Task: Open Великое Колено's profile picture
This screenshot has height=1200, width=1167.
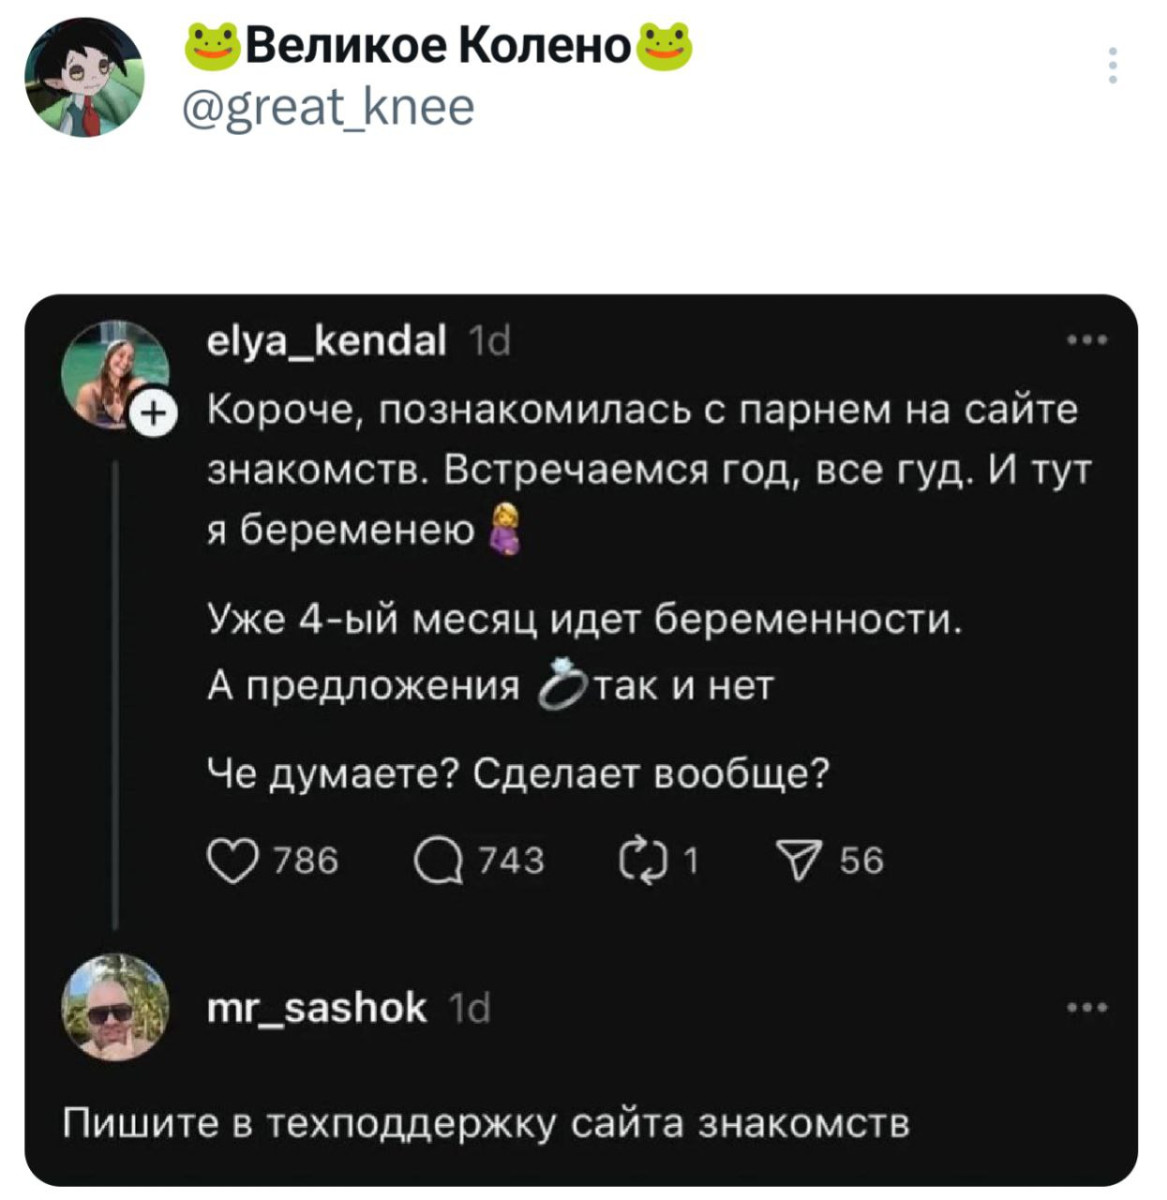Action: (x=85, y=77)
